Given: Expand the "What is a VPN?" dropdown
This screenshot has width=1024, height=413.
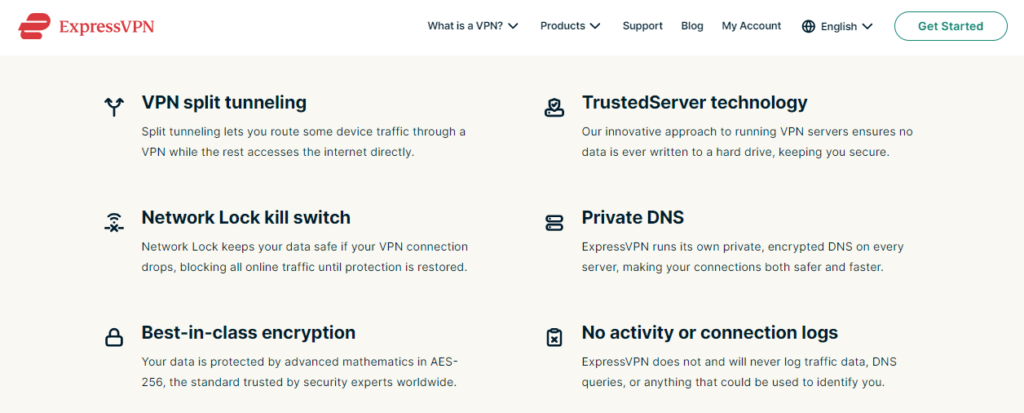Looking at the screenshot, I should (x=472, y=26).
